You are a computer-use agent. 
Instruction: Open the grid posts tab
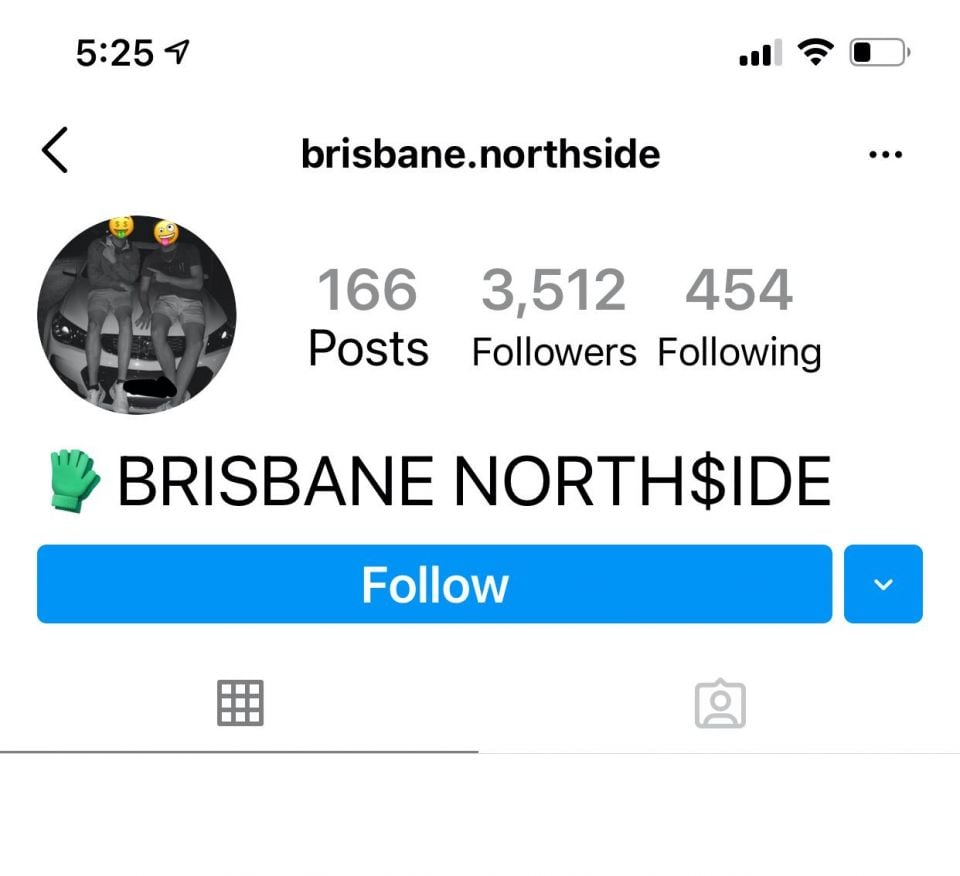coord(240,703)
